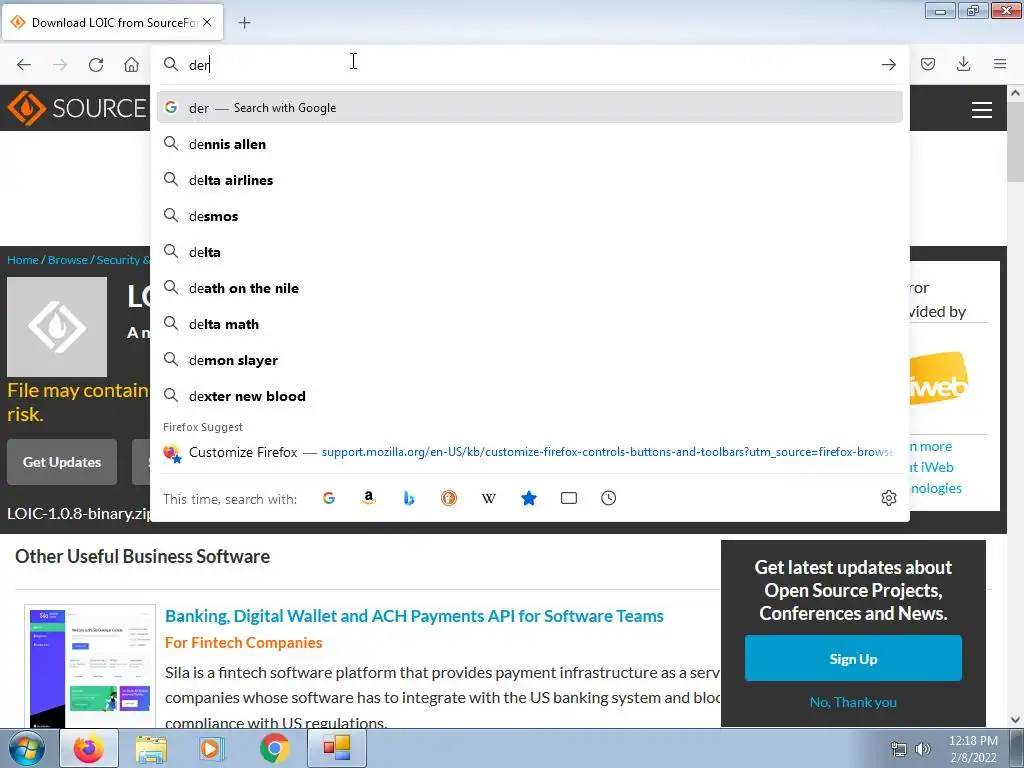Pick the 'desmos' suggestion
This screenshot has width=1024, height=768.
pos(530,216)
